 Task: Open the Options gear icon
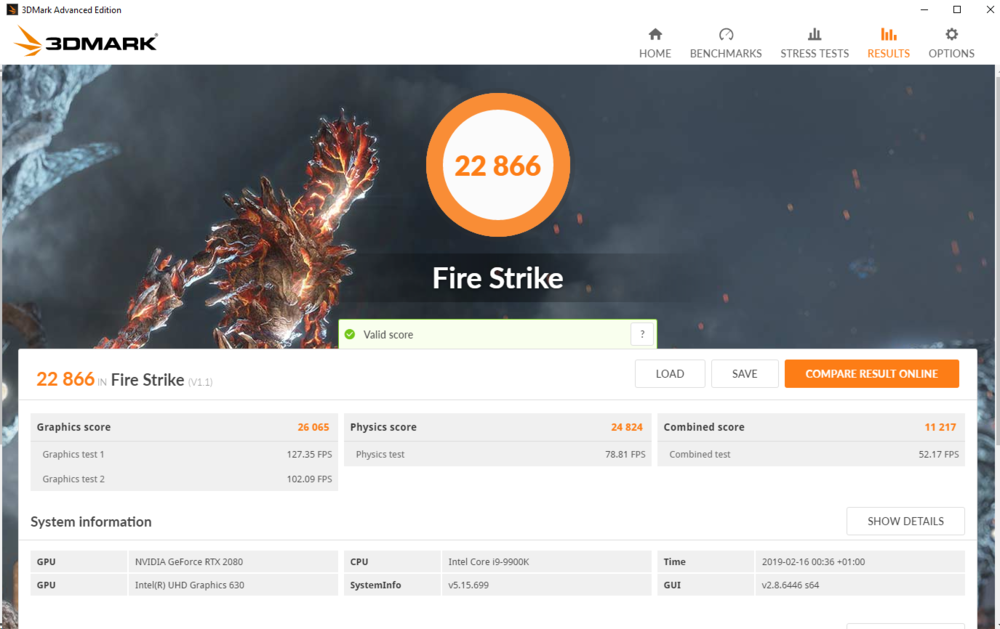pos(951,35)
